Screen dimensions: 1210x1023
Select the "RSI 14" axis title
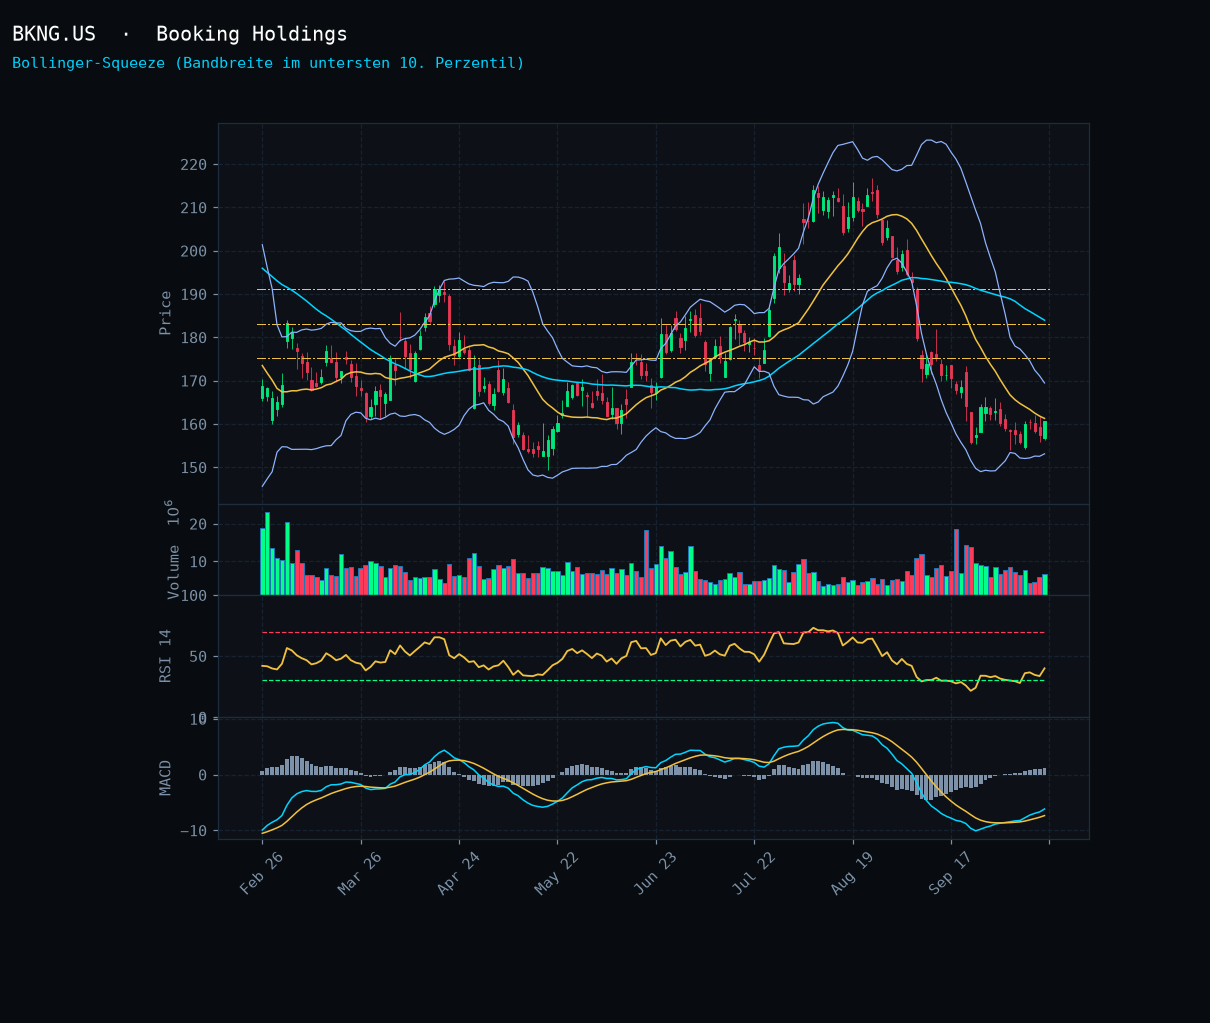click(x=166, y=656)
